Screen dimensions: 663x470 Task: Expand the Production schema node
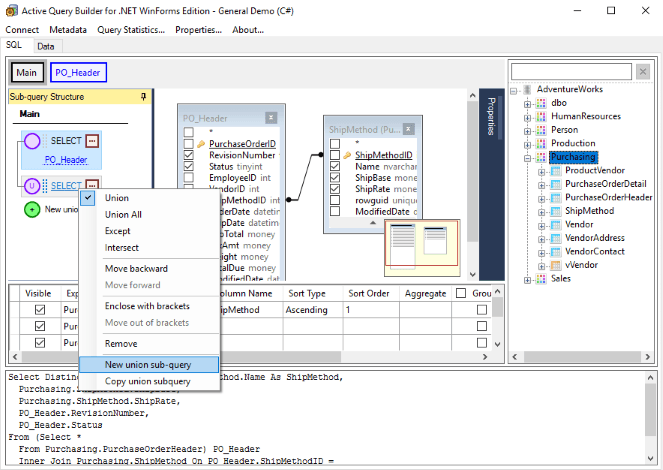(x=527, y=144)
